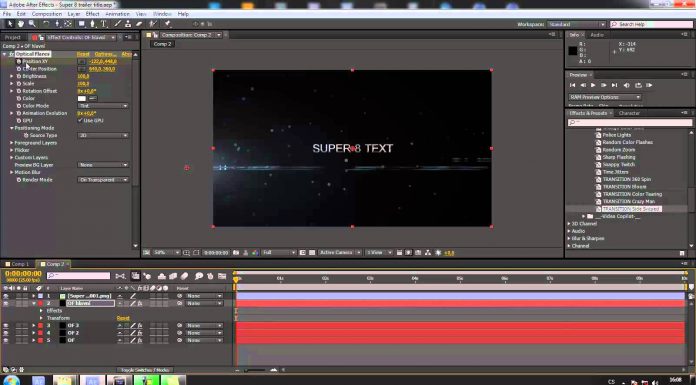
Task: Click the white Color swatch
Action: tap(82, 98)
